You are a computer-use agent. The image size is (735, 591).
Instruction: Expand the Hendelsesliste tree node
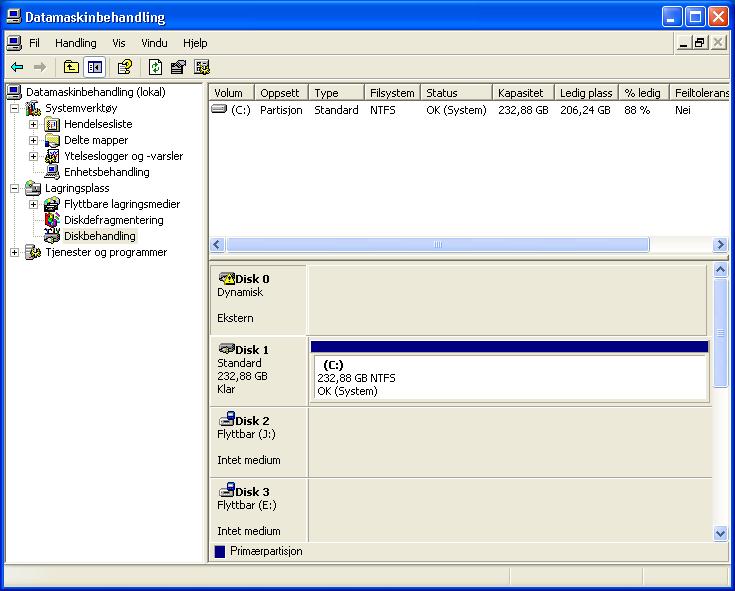[33, 124]
